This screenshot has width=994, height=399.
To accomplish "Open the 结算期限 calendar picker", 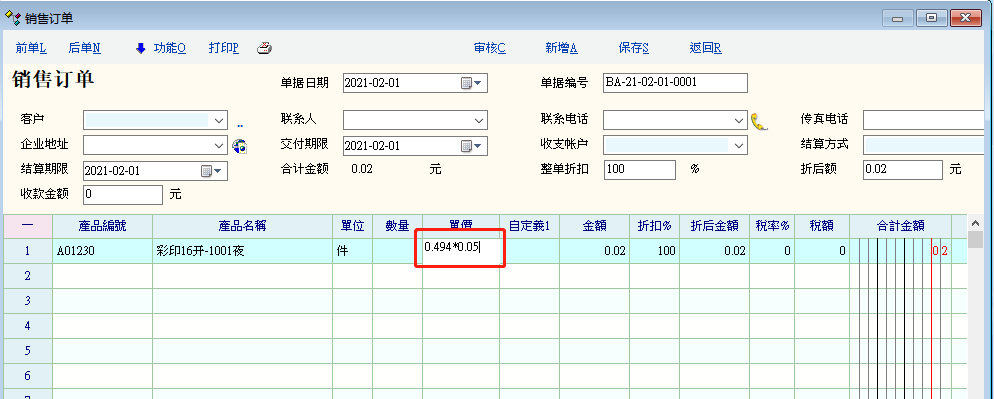I will coord(211,171).
